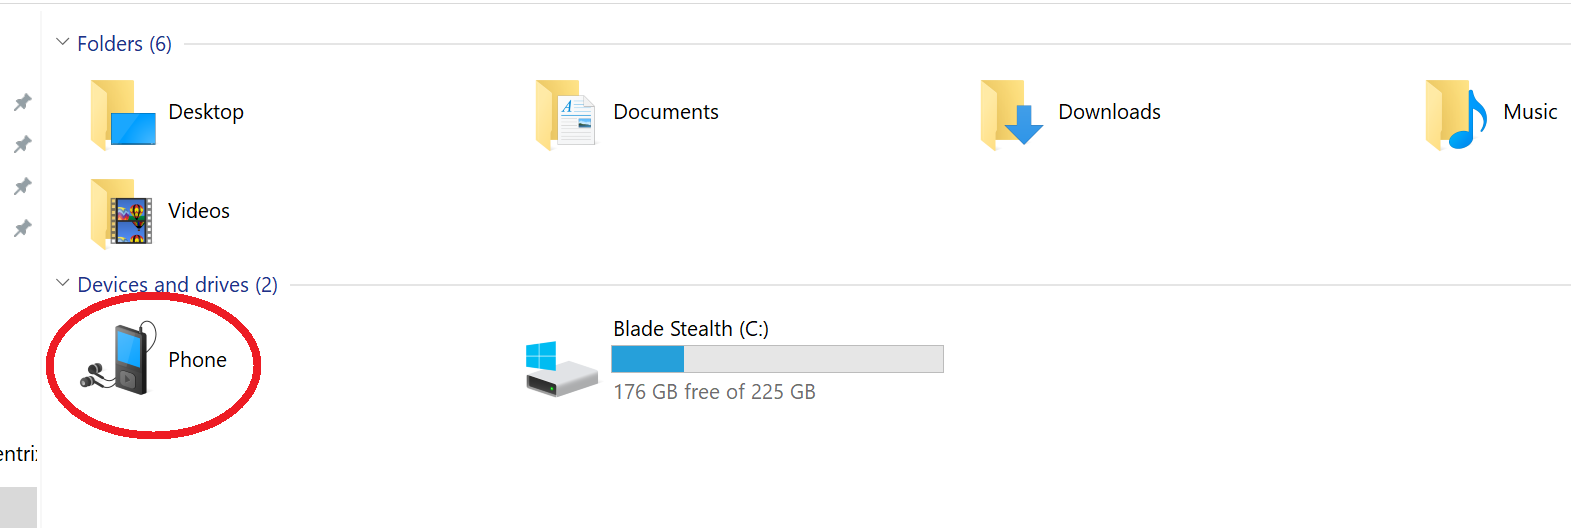
Task: Collapse the Folders group chevron
Action: [62, 42]
